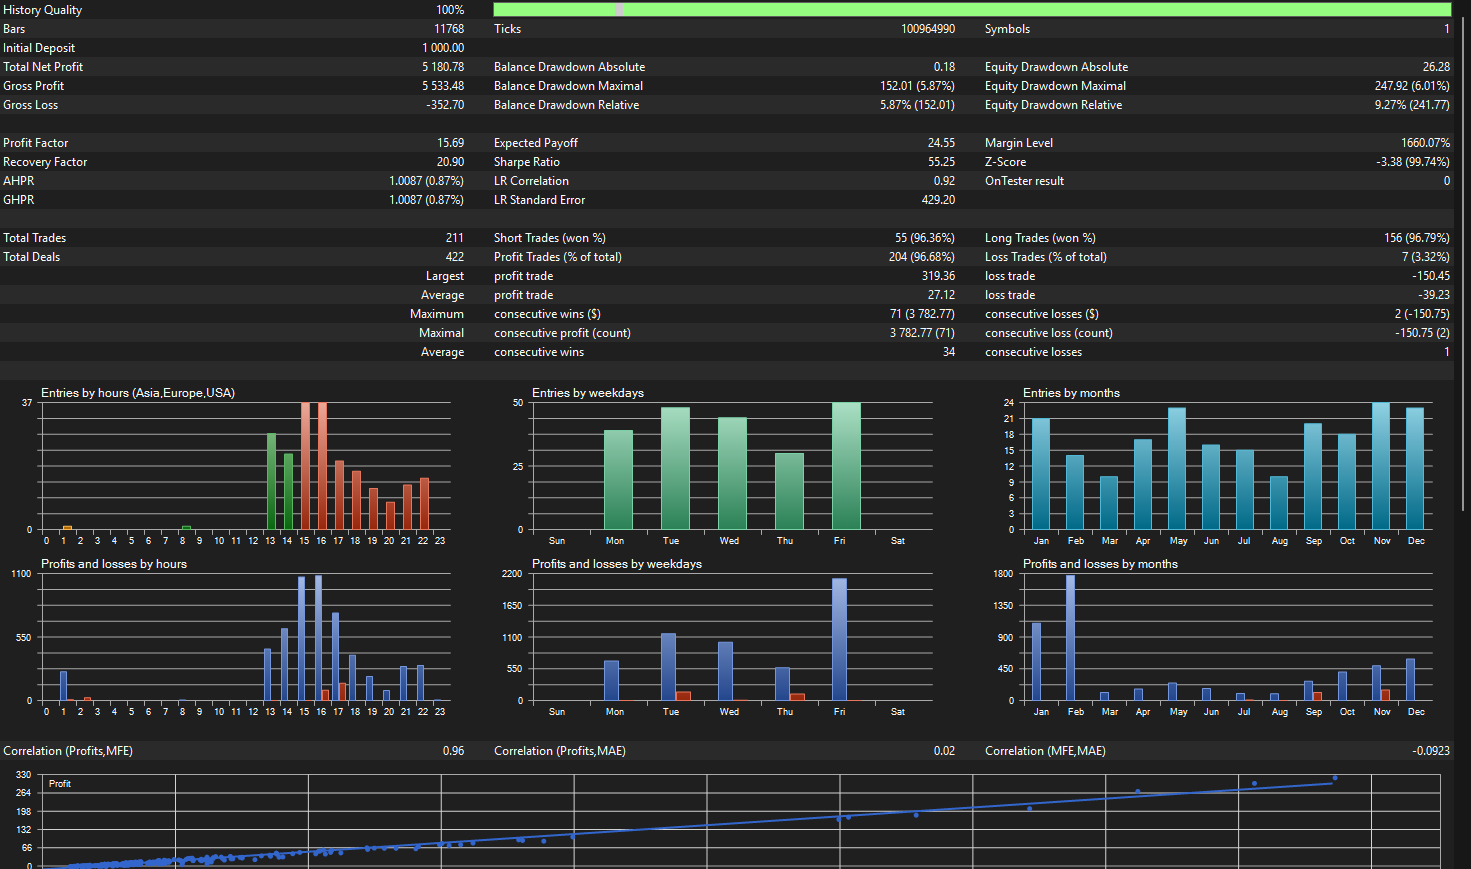Click the Tue bar in Entries by weekdays

pyautogui.click(x=675, y=468)
